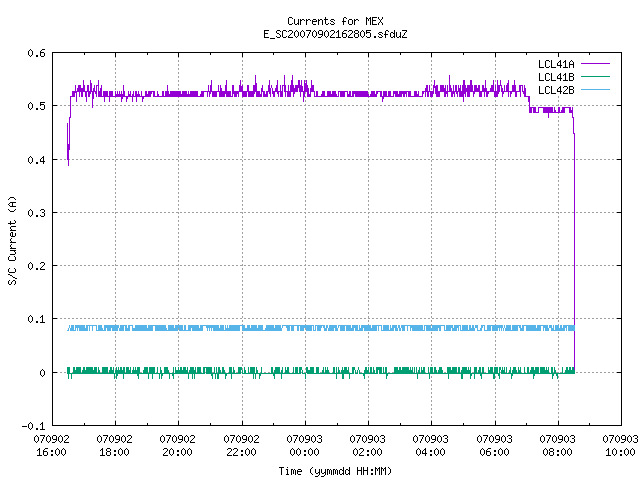Click the 070903 06:00 time tick label
Image resolution: width=640 pixels, height=480 pixels.
click(x=494, y=446)
